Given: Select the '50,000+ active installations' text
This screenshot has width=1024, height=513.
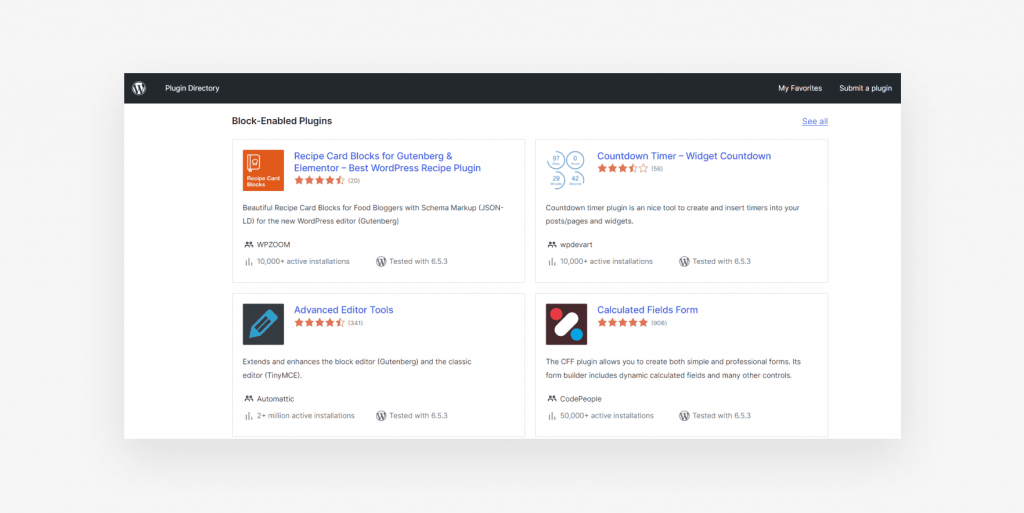Looking at the screenshot, I should tap(607, 415).
